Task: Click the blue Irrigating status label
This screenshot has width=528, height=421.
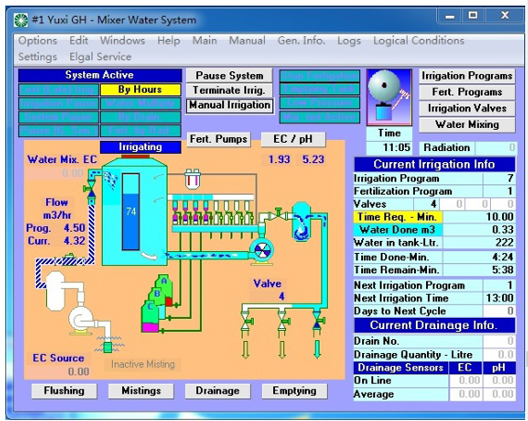Action: click(x=140, y=147)
